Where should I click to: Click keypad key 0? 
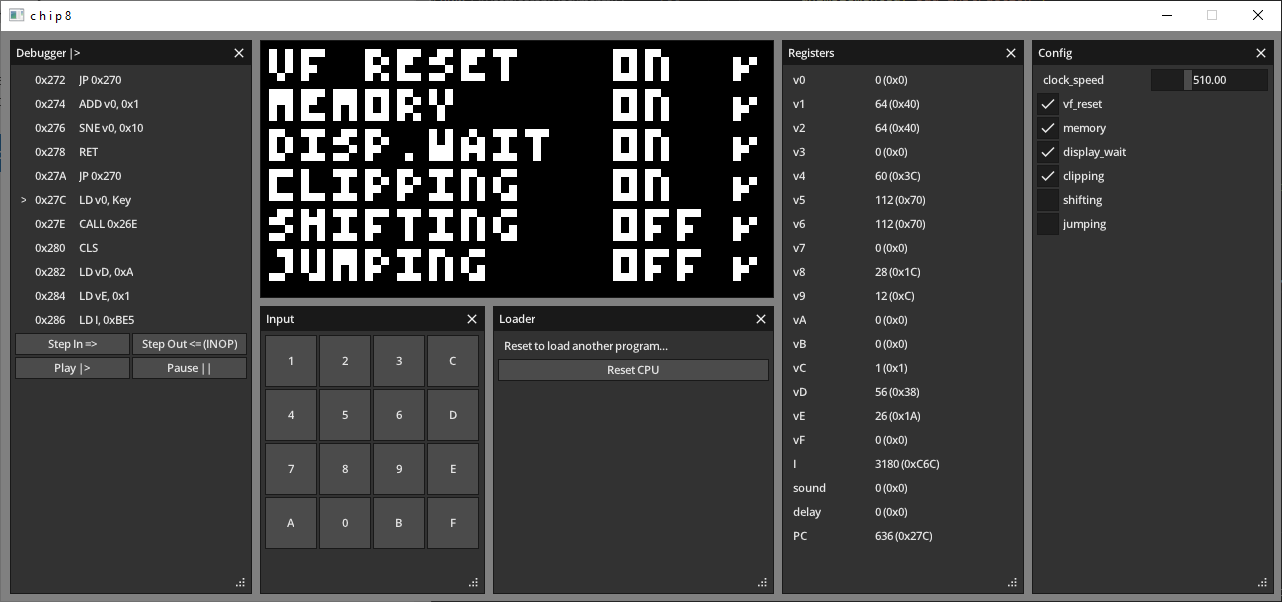[x=345, y=523]
